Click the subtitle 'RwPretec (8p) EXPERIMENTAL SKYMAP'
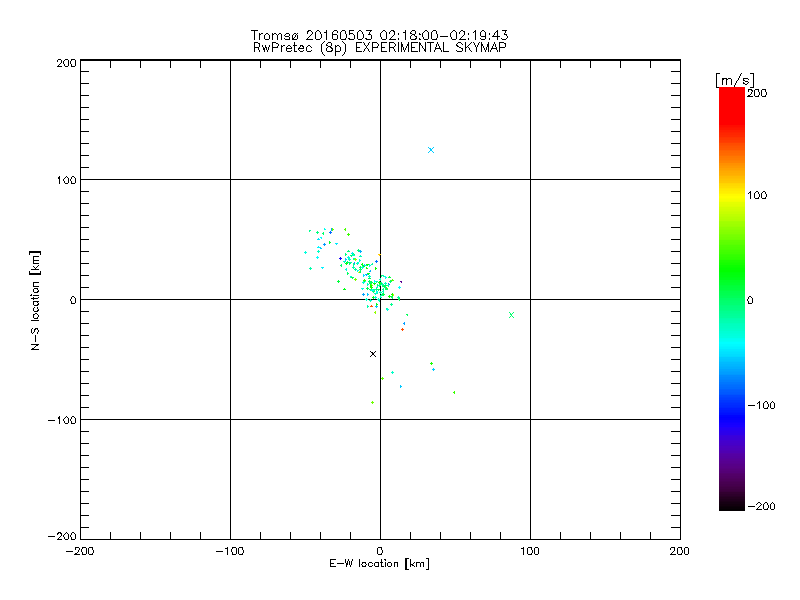800x600 pixels. [x=380, y=48]
